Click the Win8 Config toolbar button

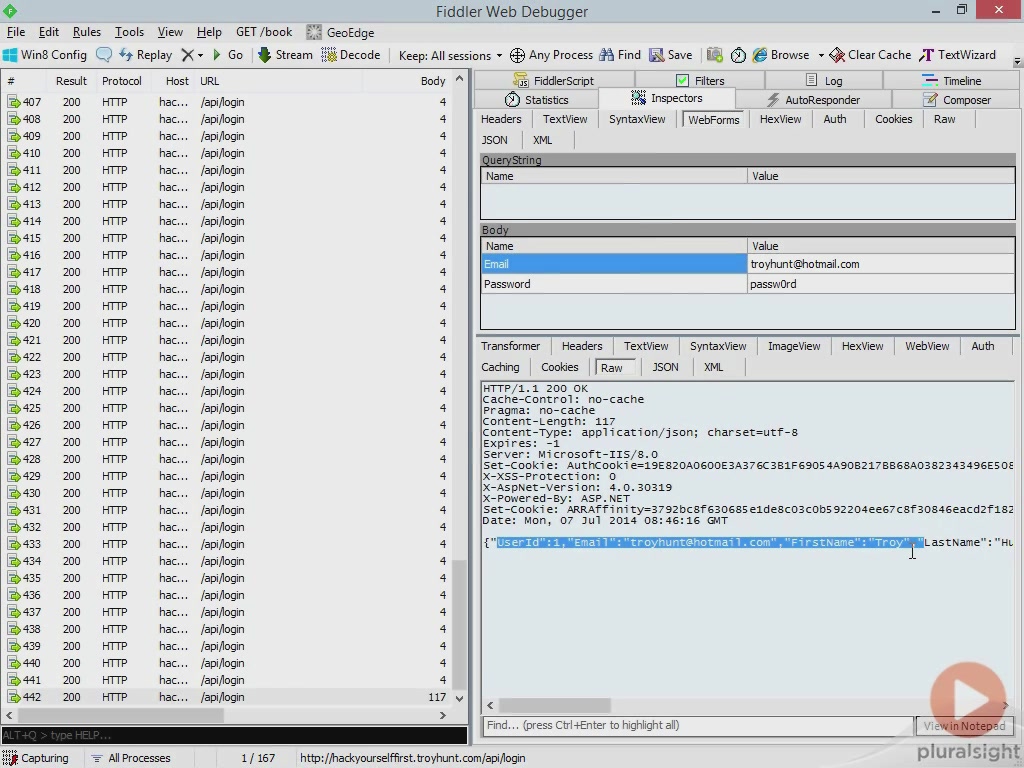(44, 55)
